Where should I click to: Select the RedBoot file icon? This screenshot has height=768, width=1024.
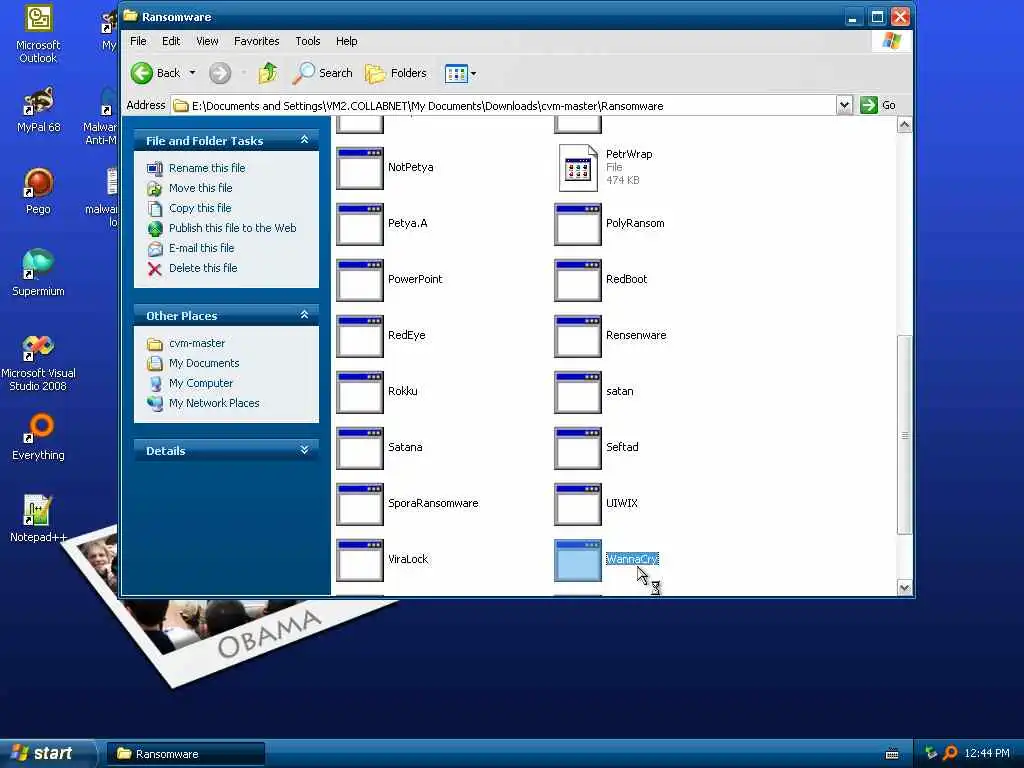tap(578, 280)
